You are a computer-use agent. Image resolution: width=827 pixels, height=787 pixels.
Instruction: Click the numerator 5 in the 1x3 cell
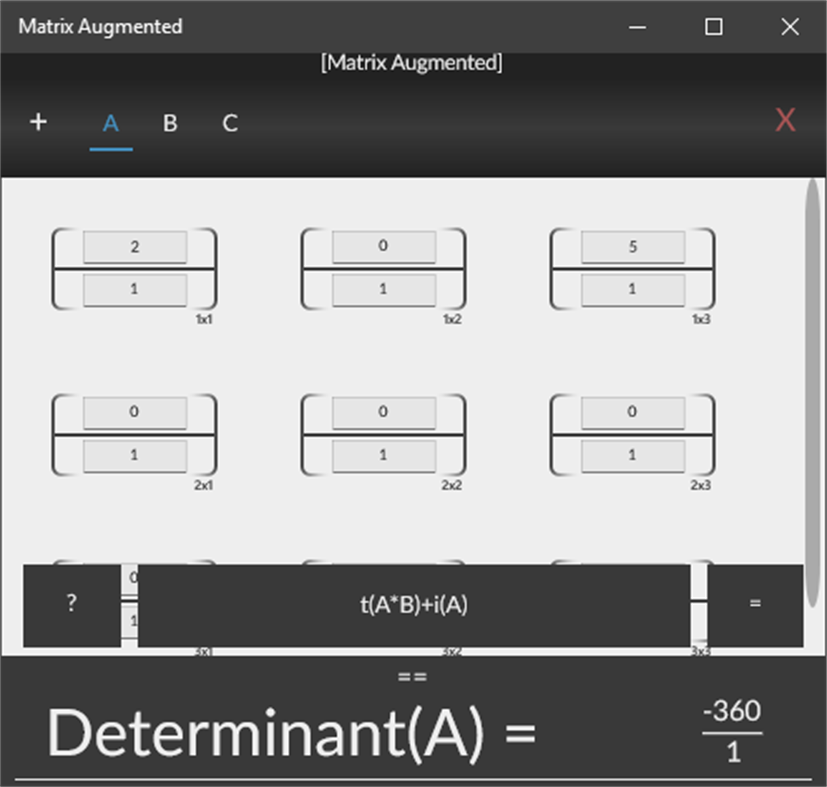click(631, 246)
